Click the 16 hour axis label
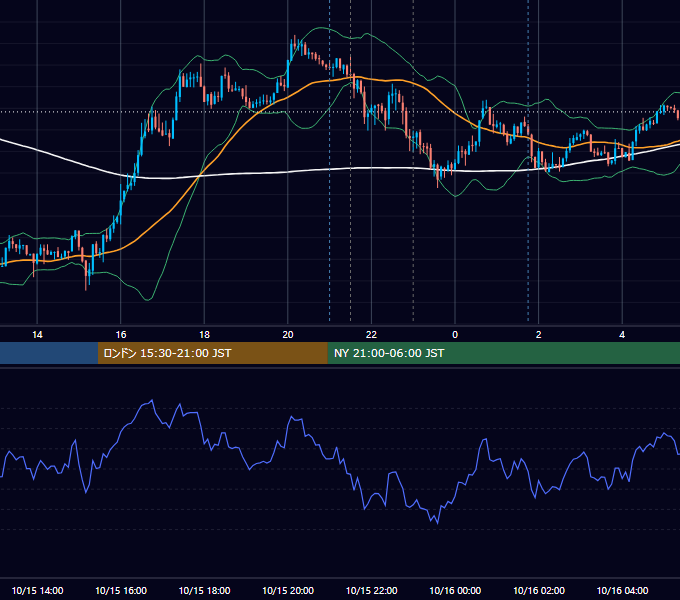Viewport: 680px width, 600px height. (x=121, y=335)
